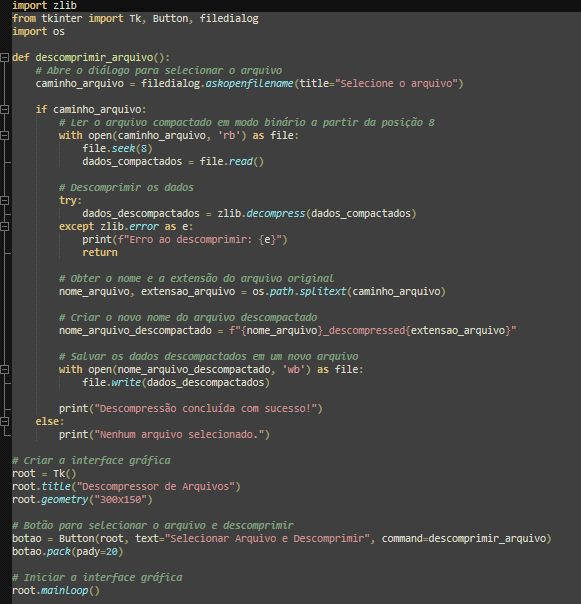This screenshot has width=581, height=604.
Task: Click 'filedialog' in the tkinter import line
Action: (x=229, y=18)
